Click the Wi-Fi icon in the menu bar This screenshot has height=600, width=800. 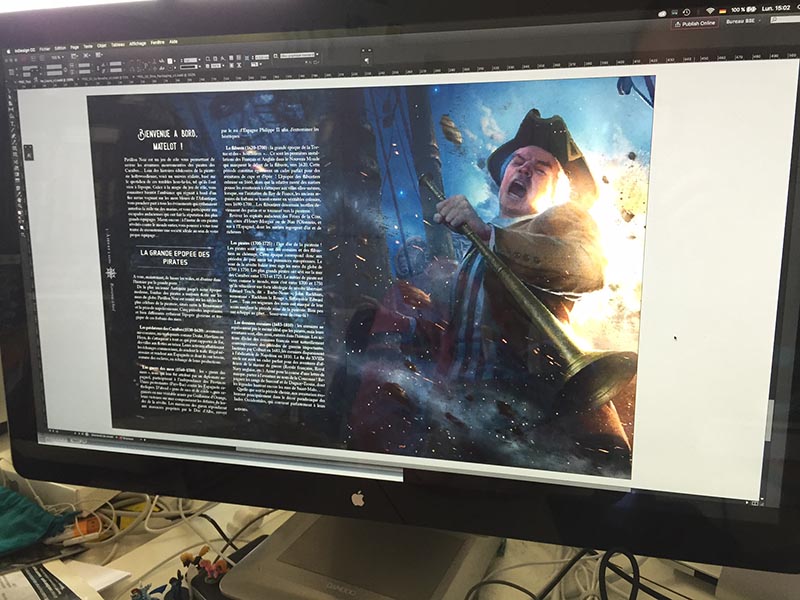(709, 10)
